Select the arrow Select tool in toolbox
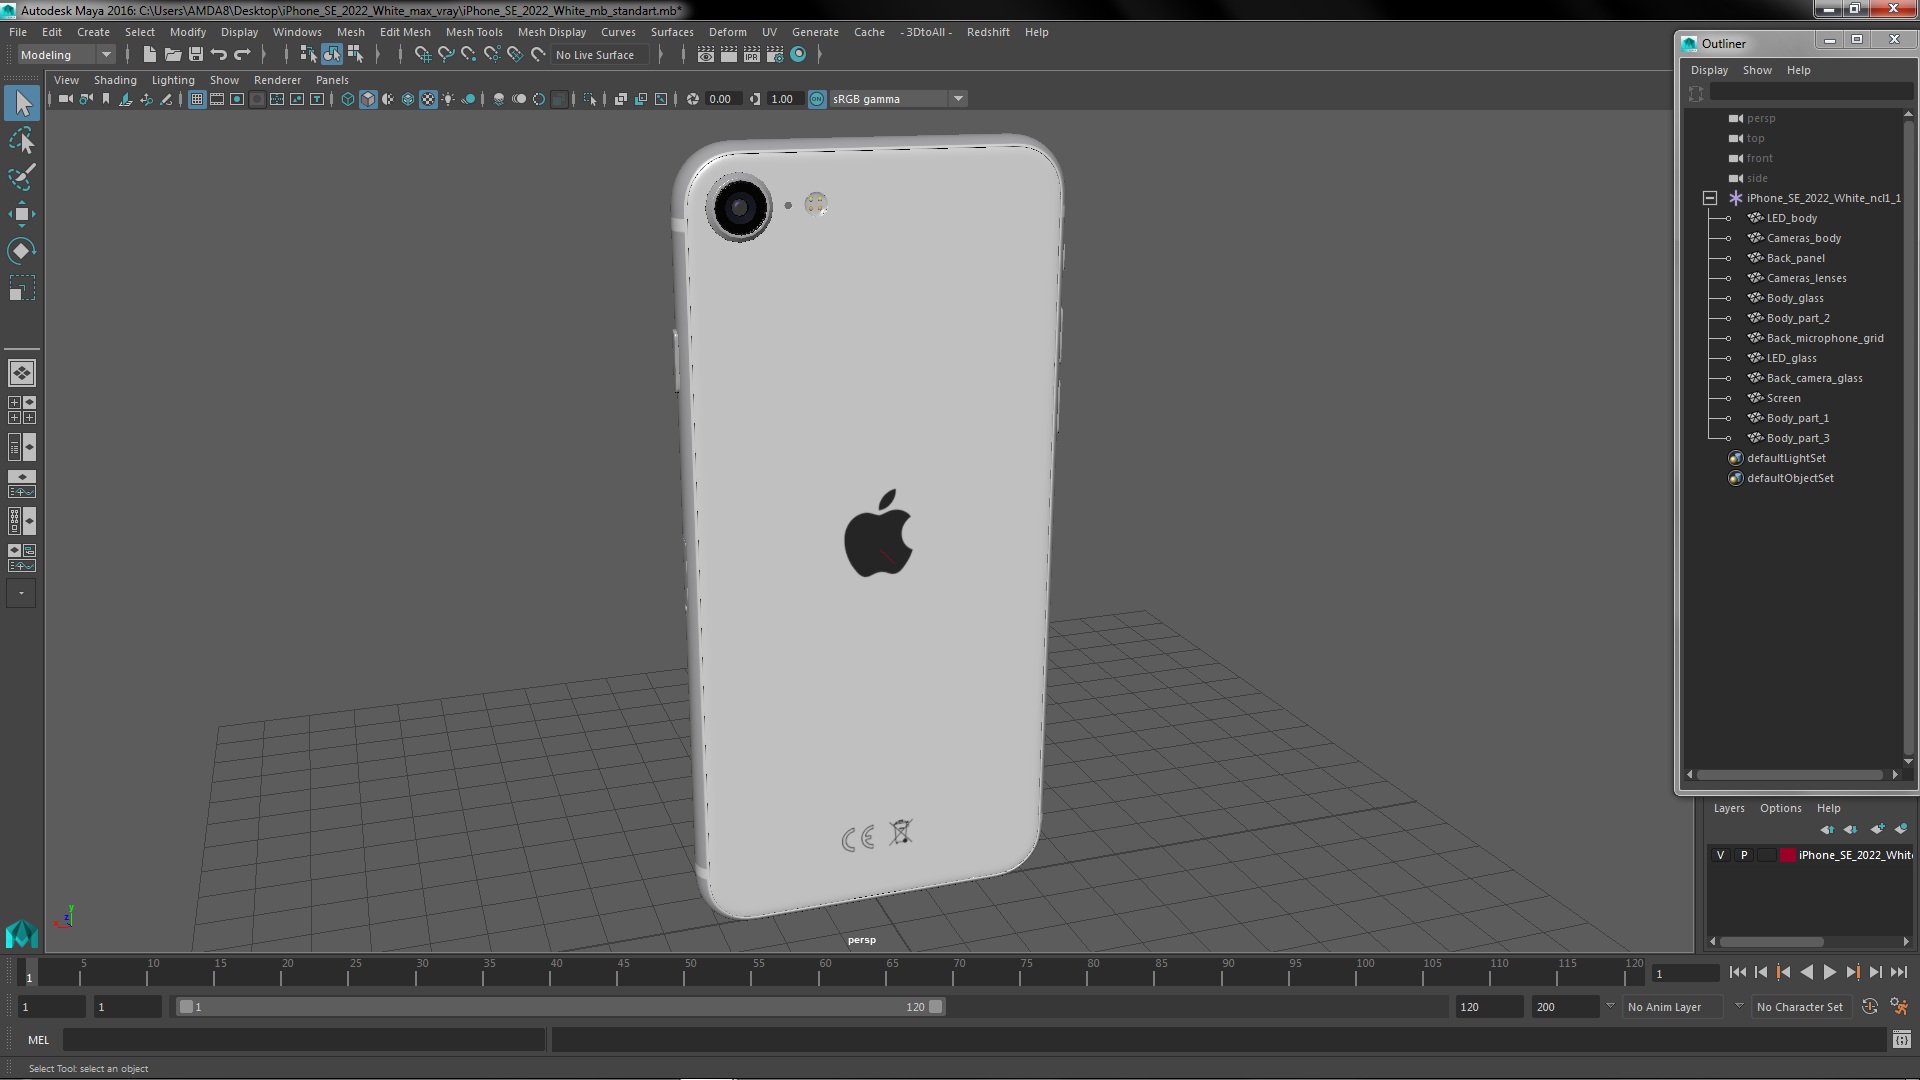Screen dimensions: 1920x1080 22,103
